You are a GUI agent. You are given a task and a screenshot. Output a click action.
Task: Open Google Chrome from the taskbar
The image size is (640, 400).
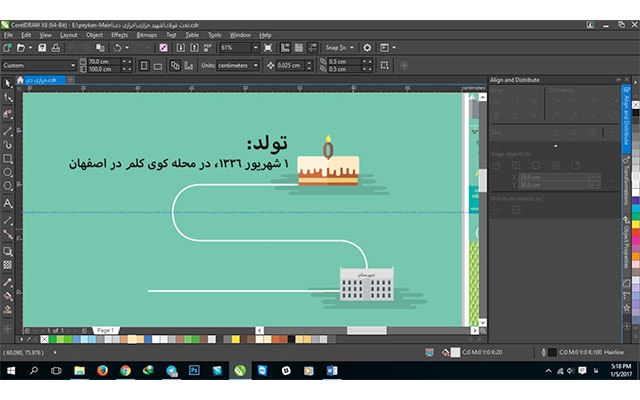point(125,371)
